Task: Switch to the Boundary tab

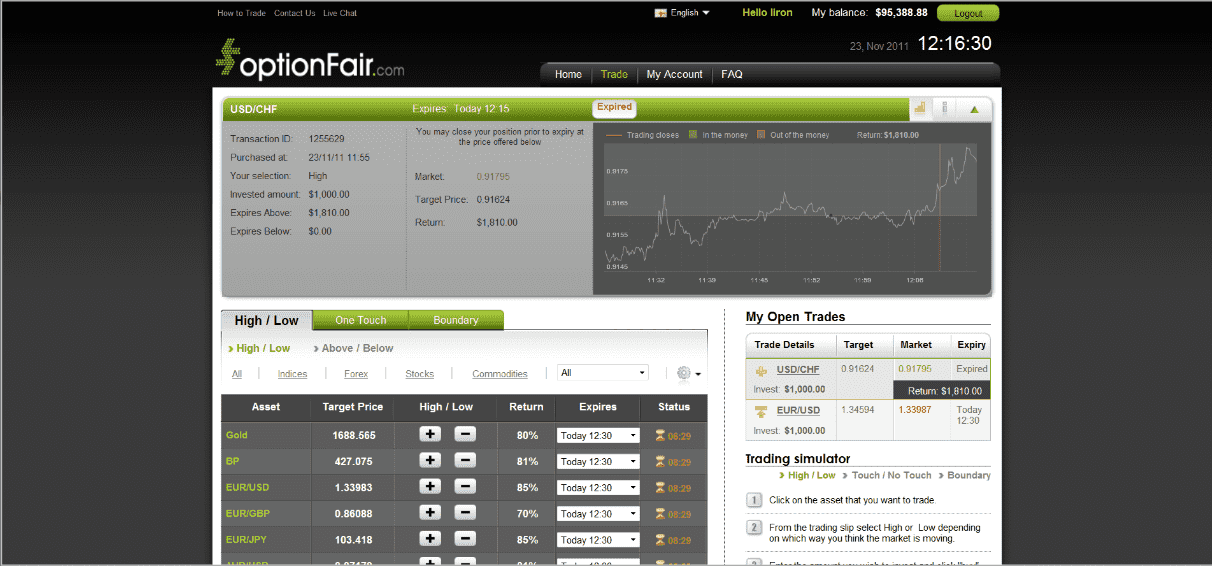Action: (455, 320)
